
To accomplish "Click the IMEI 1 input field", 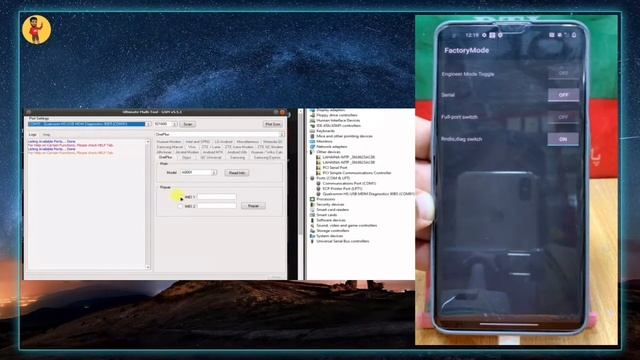I will (217, 197).
